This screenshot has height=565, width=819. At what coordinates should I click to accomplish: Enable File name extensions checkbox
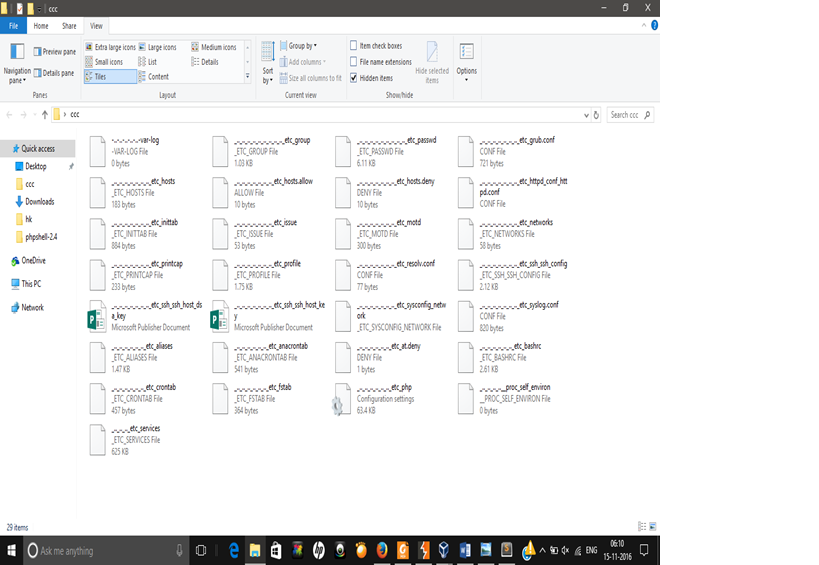(x=354, y=62)
